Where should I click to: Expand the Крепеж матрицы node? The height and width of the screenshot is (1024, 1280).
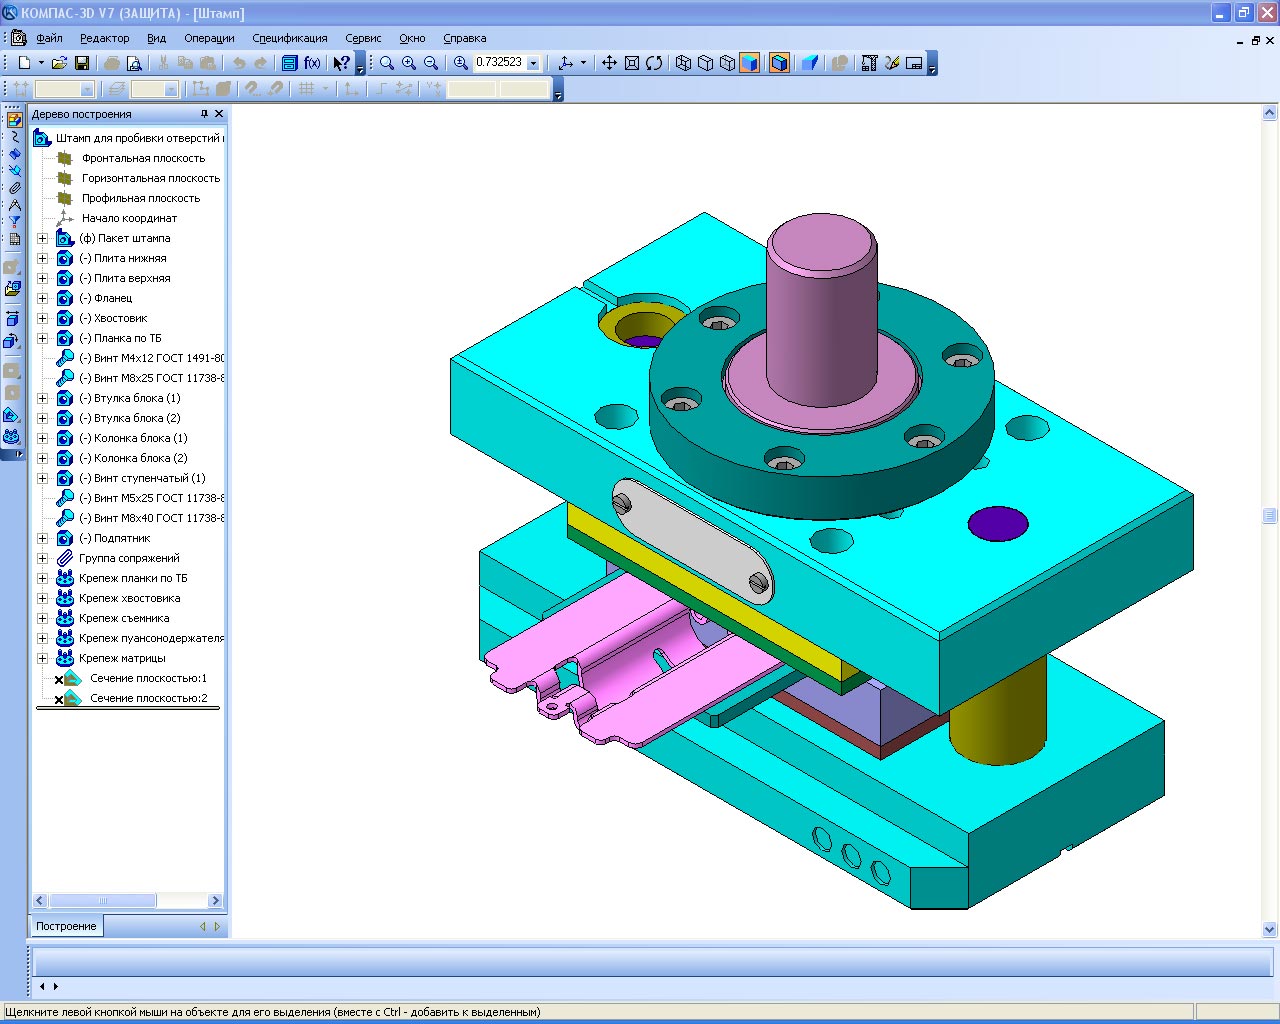tap(42, 658)
